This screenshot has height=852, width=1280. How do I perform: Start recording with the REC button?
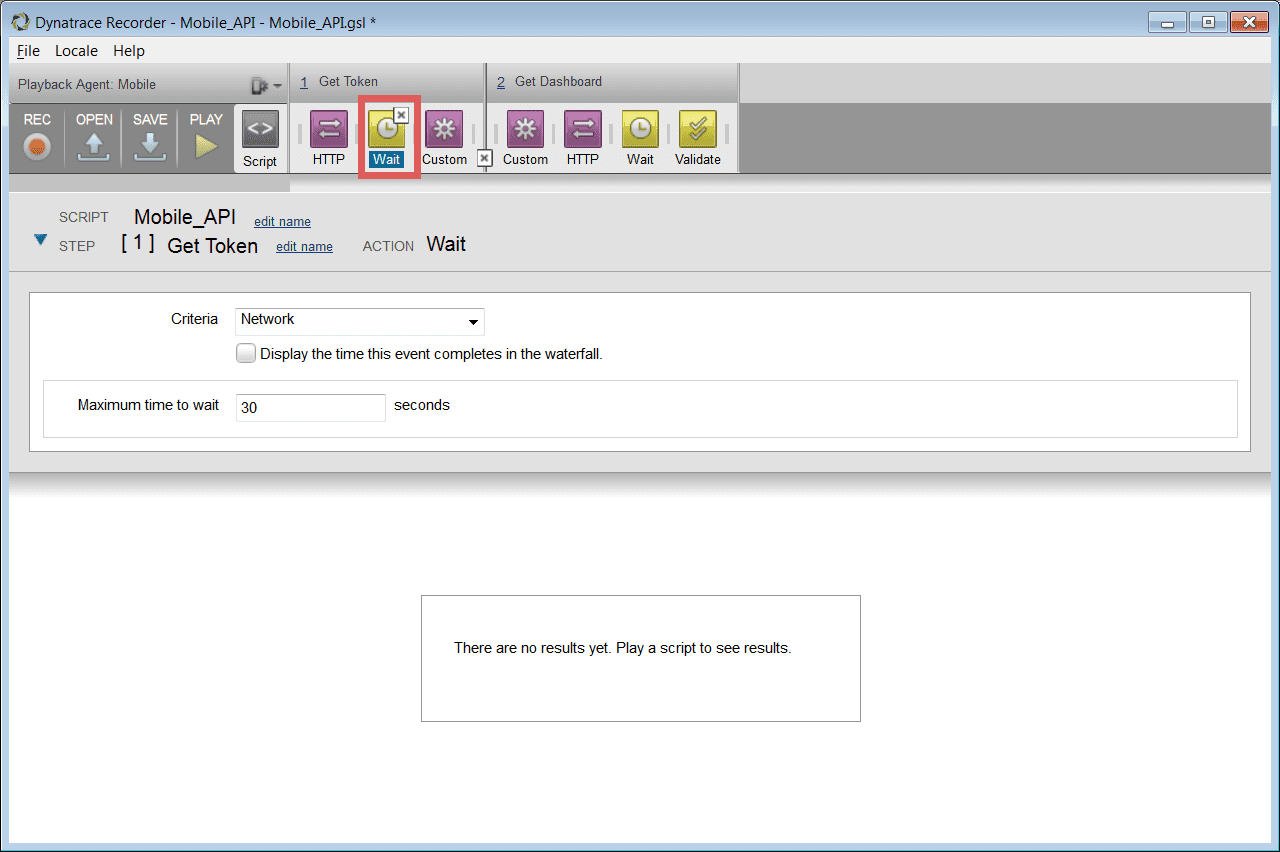tap(38, 137)
